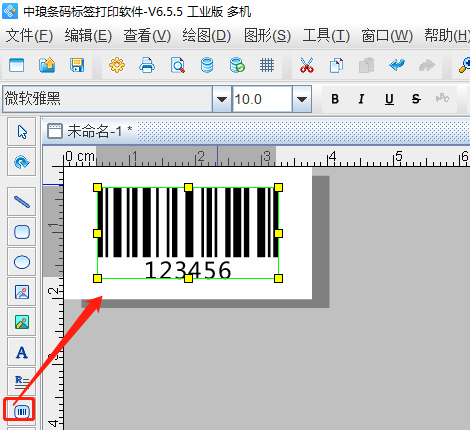470x430 pixels.
Task: Switch to the 未命名-1 document tab
Action: [x=90, y=131]
